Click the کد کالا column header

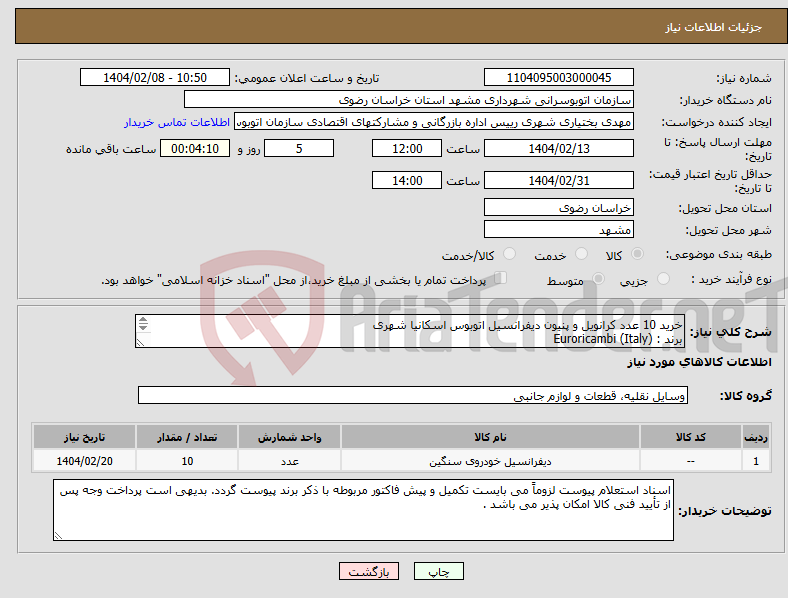tap(691, 437)
